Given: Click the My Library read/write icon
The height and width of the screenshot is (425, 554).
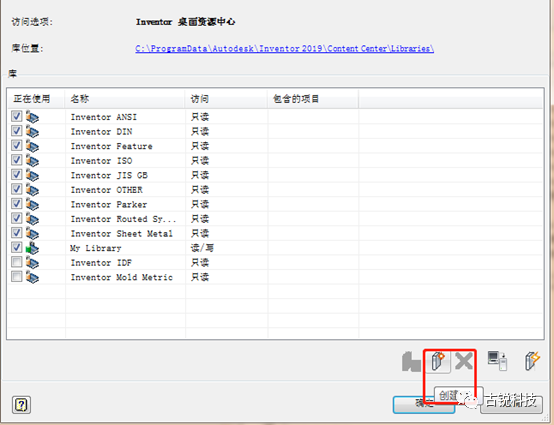Looking at the screenshot, I should pos(32,248).
